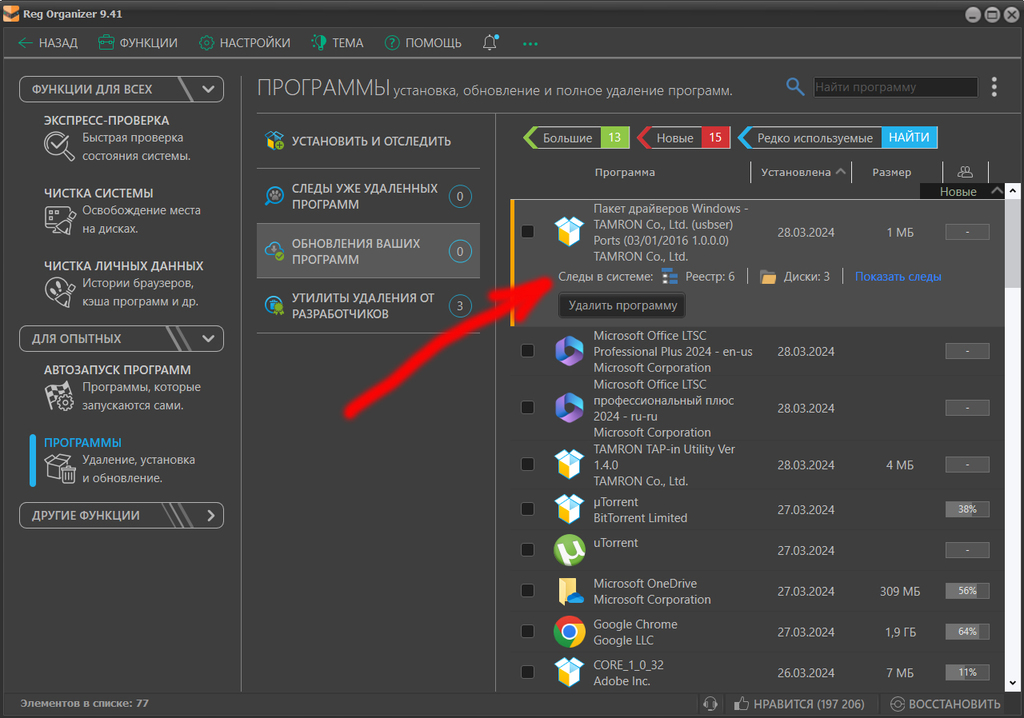Click the magnifier search icon
Image resolution: width=1024 pixels, height=718 pixels.
coord(795,86)
